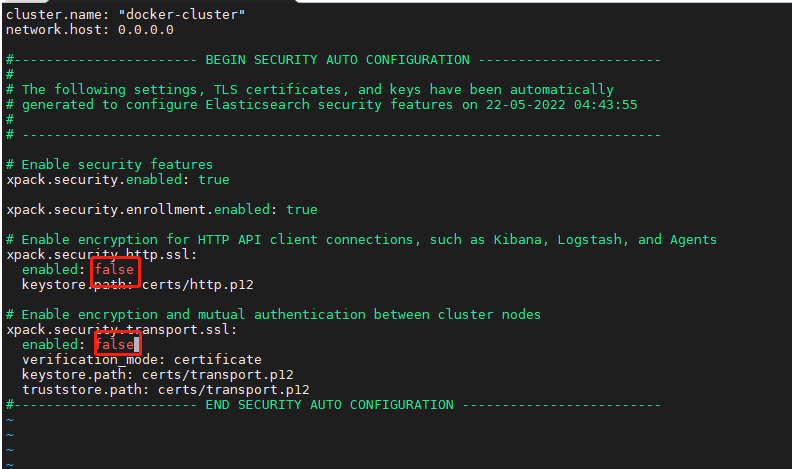
Task: Click the date 22-05-2022 04:43:55 text
Action: [x=562, y=105]
